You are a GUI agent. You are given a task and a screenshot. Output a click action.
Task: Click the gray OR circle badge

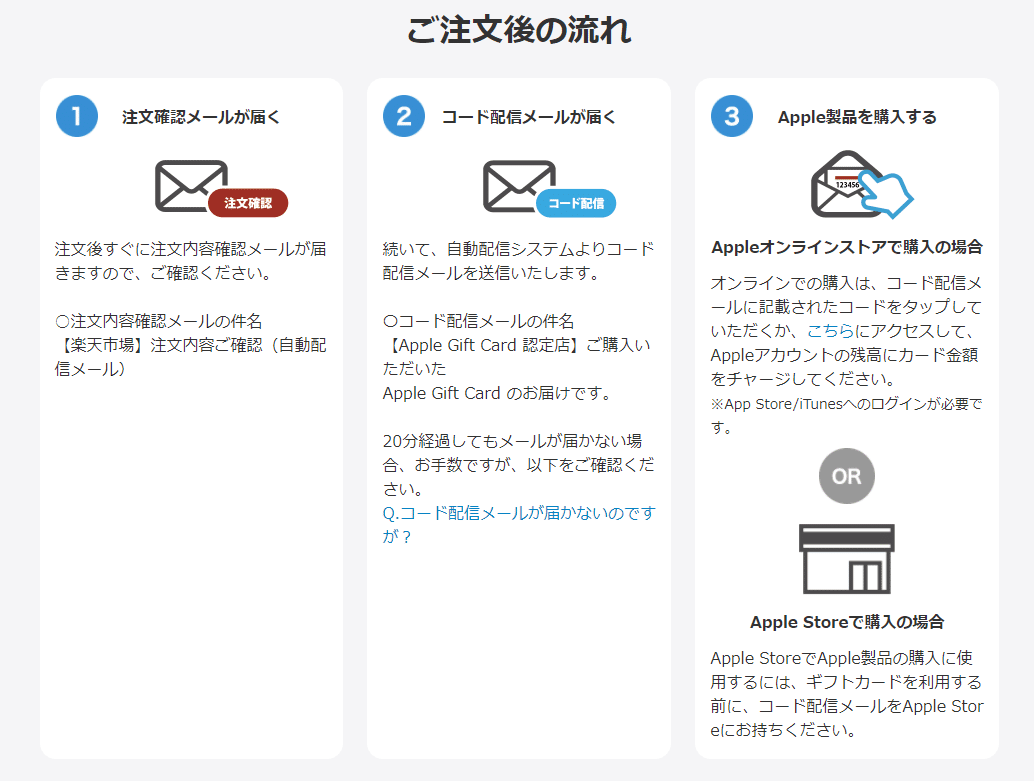click(x=847, y=476)
